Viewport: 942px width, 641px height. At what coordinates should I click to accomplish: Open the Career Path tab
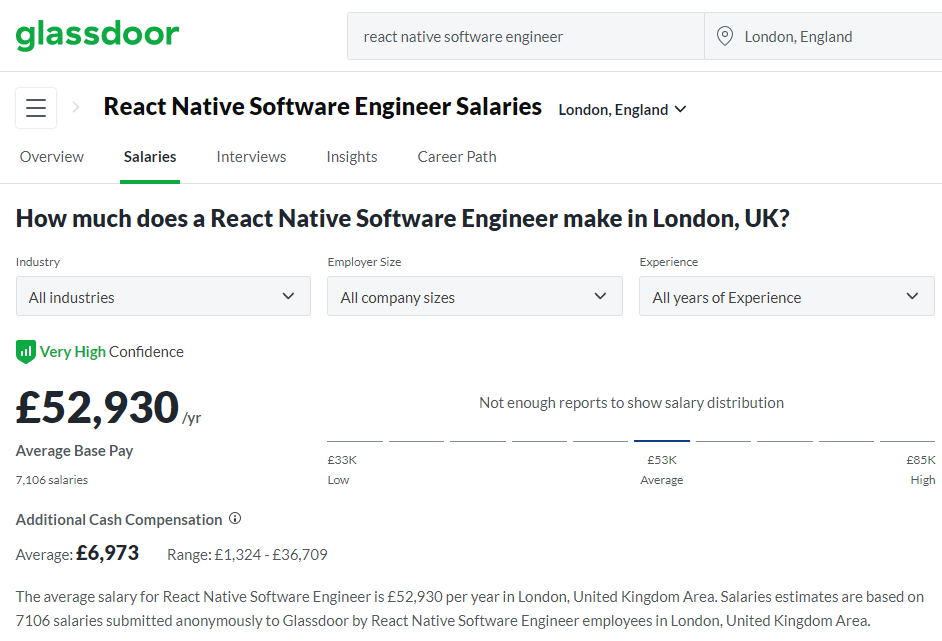coord(457,157)
